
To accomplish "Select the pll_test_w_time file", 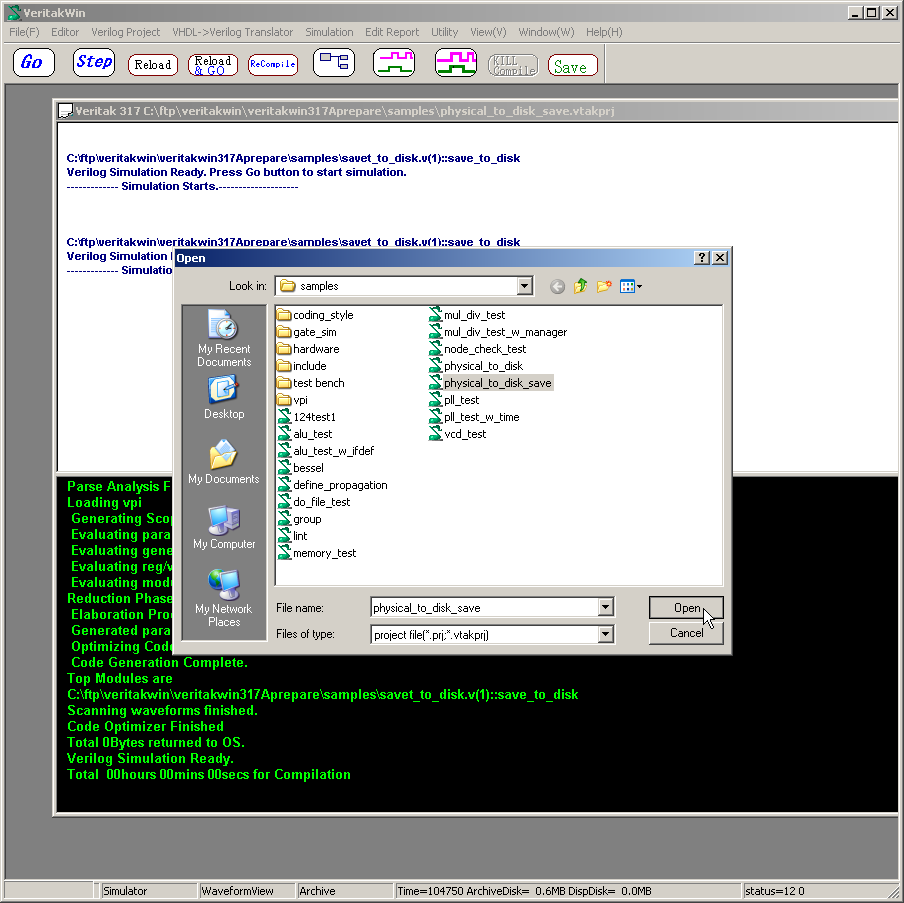I will click(474, 417).
